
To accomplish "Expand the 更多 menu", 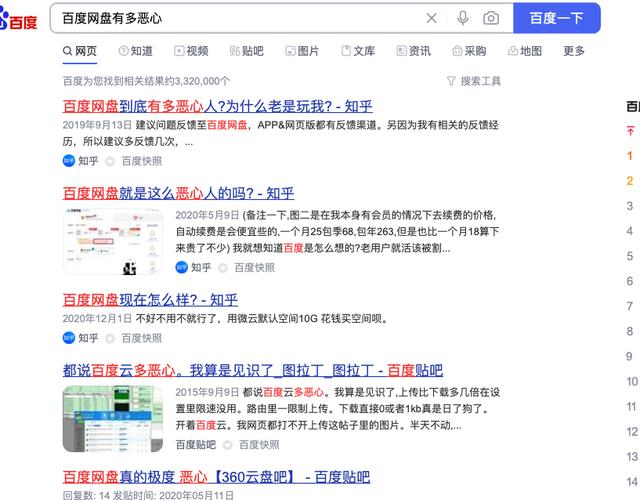I will [x=574, y=51].
